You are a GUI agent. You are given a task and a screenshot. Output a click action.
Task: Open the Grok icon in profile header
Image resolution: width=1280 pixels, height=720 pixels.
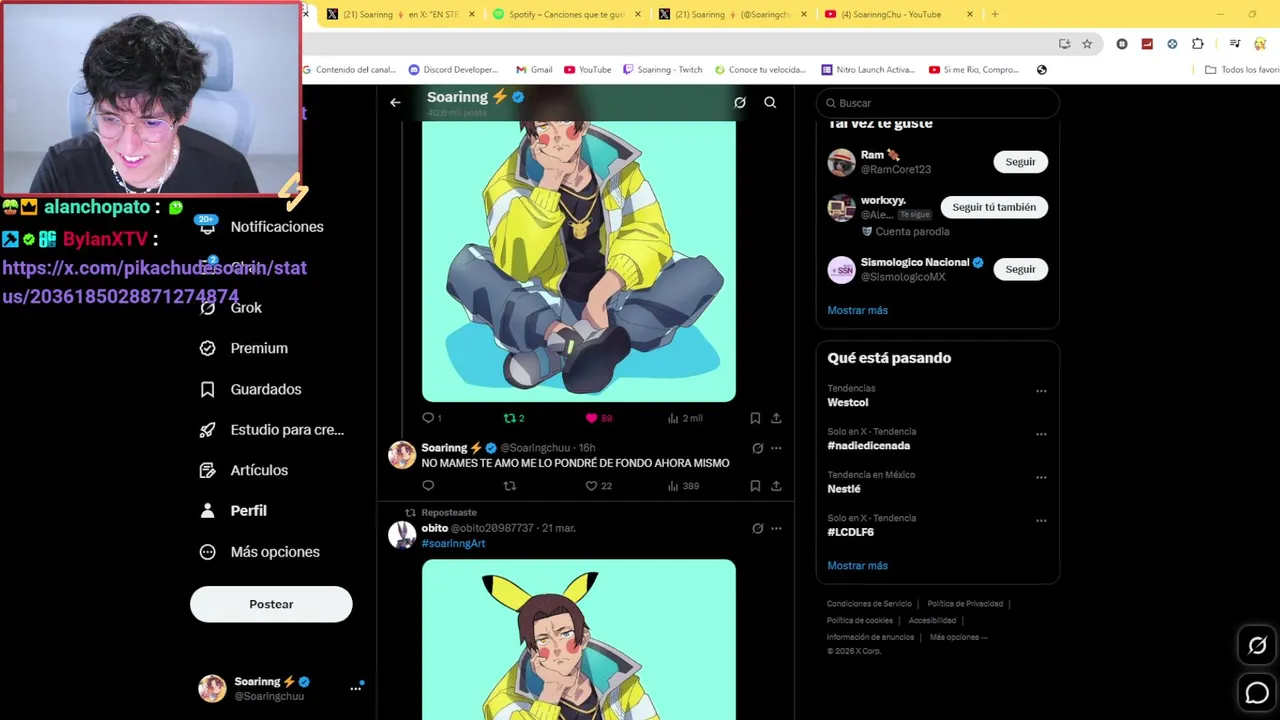pyautogui.click(x=740, y=102)
